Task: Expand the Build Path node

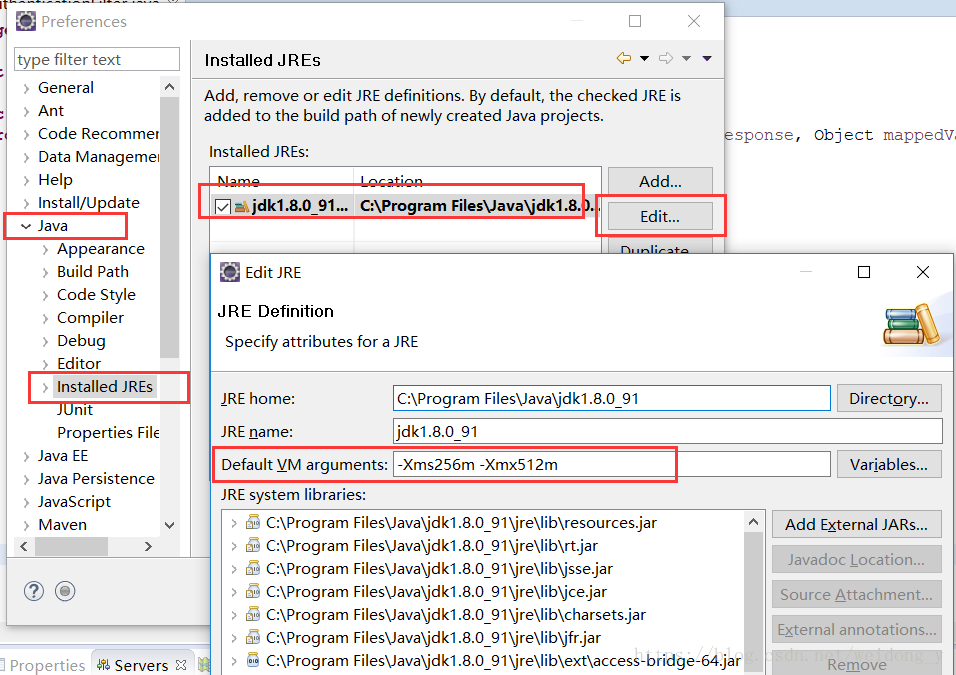Action: coord(45,273)
